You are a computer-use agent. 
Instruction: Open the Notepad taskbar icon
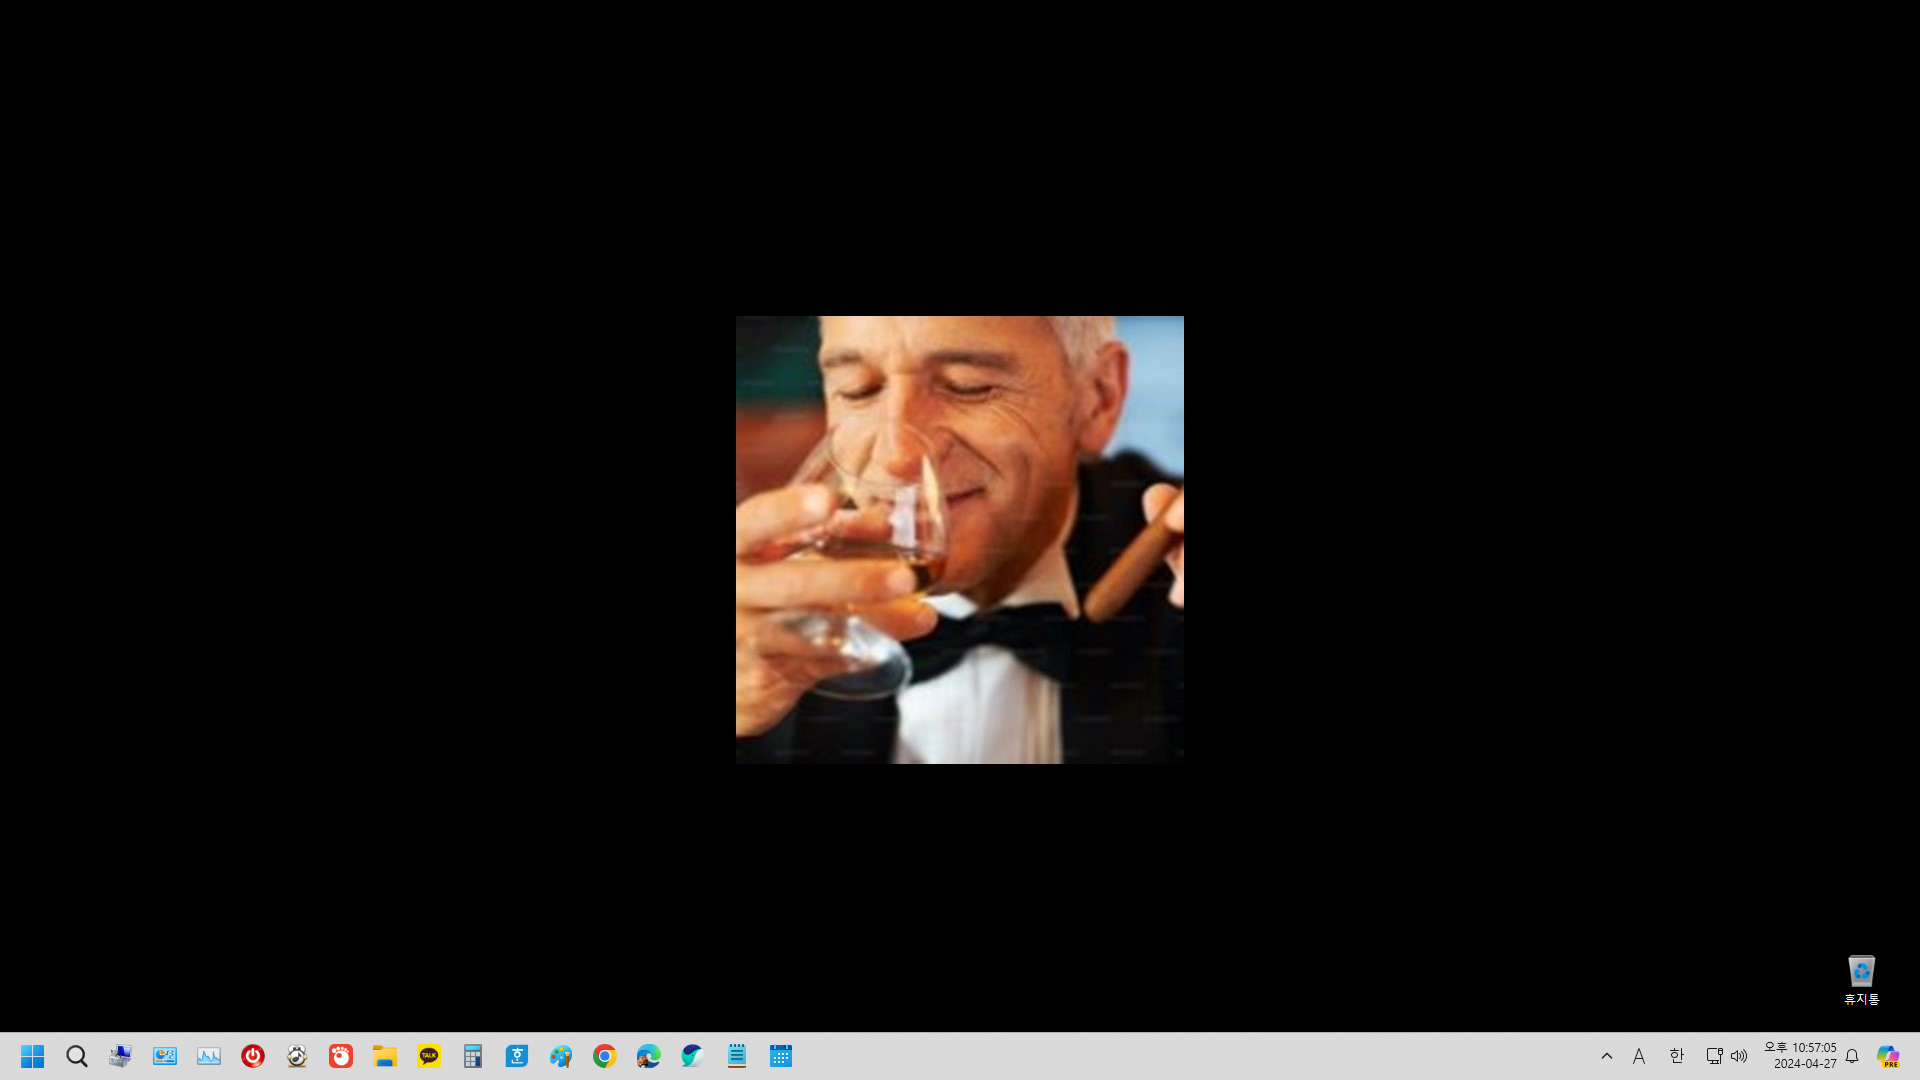pyautogui.click(x=737, y=1056)
